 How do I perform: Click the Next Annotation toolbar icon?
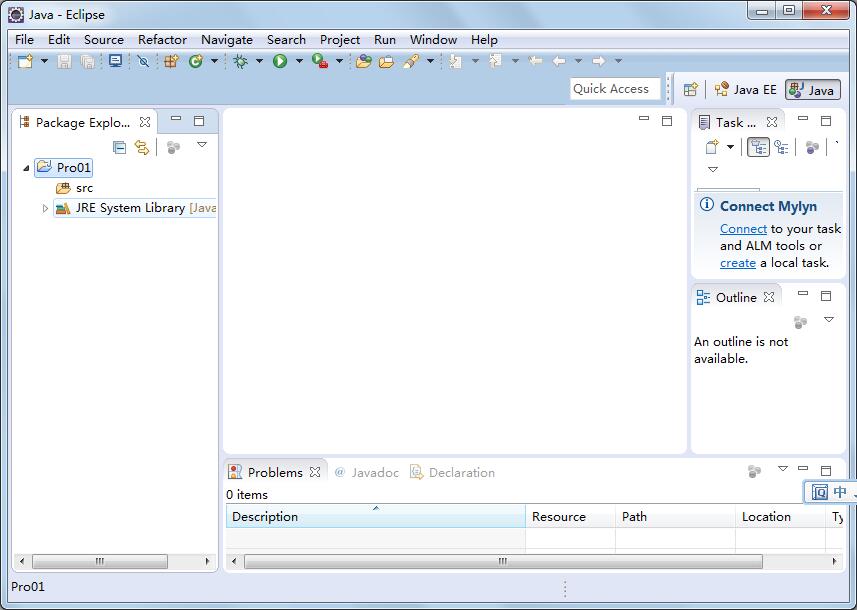pos(455,61)
